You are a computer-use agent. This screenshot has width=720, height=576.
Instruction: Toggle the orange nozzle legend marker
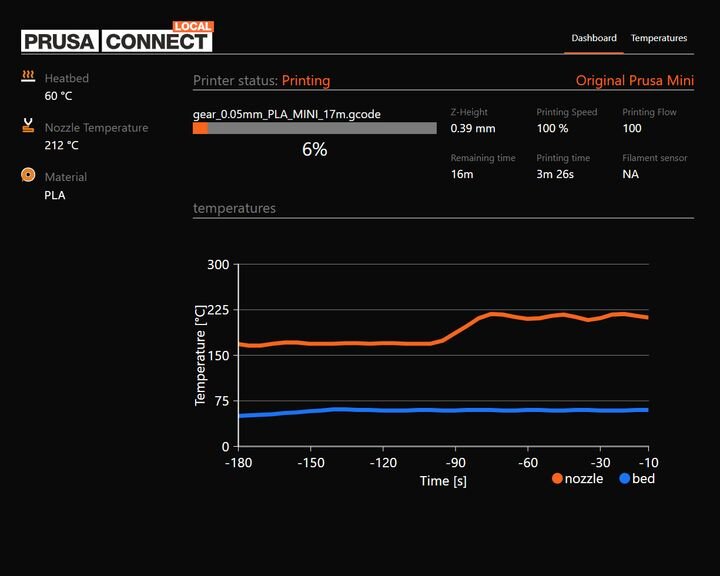click(557, 479)
